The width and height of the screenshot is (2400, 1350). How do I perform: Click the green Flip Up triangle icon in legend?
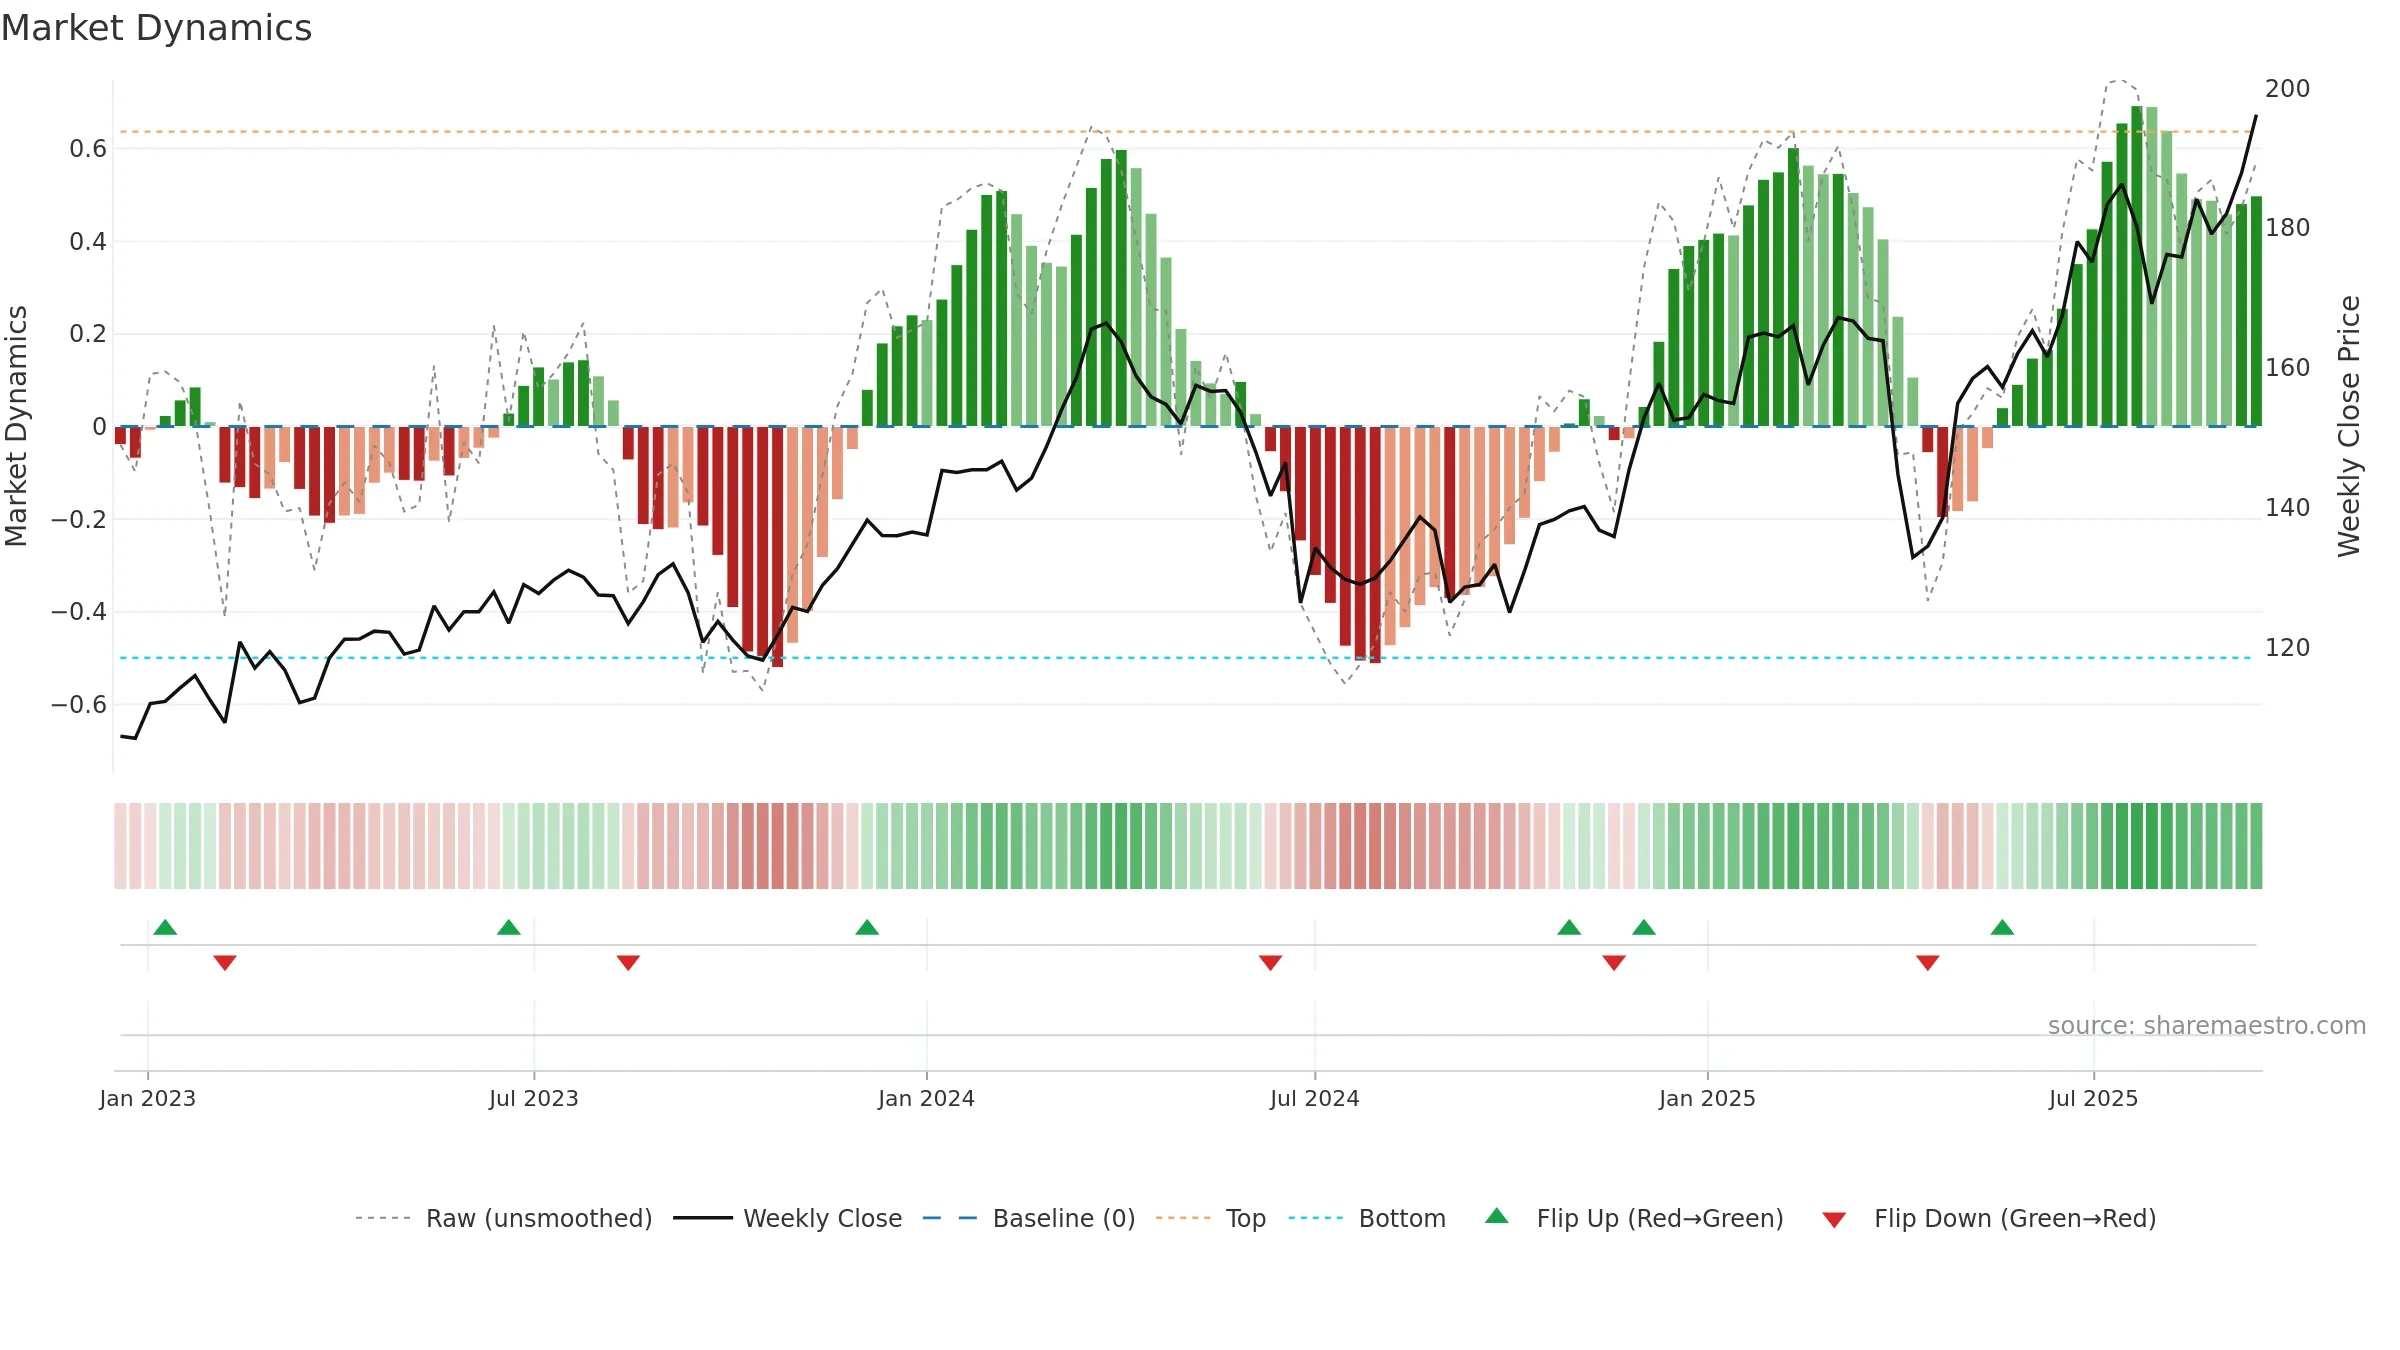tap(1497, 1216)
